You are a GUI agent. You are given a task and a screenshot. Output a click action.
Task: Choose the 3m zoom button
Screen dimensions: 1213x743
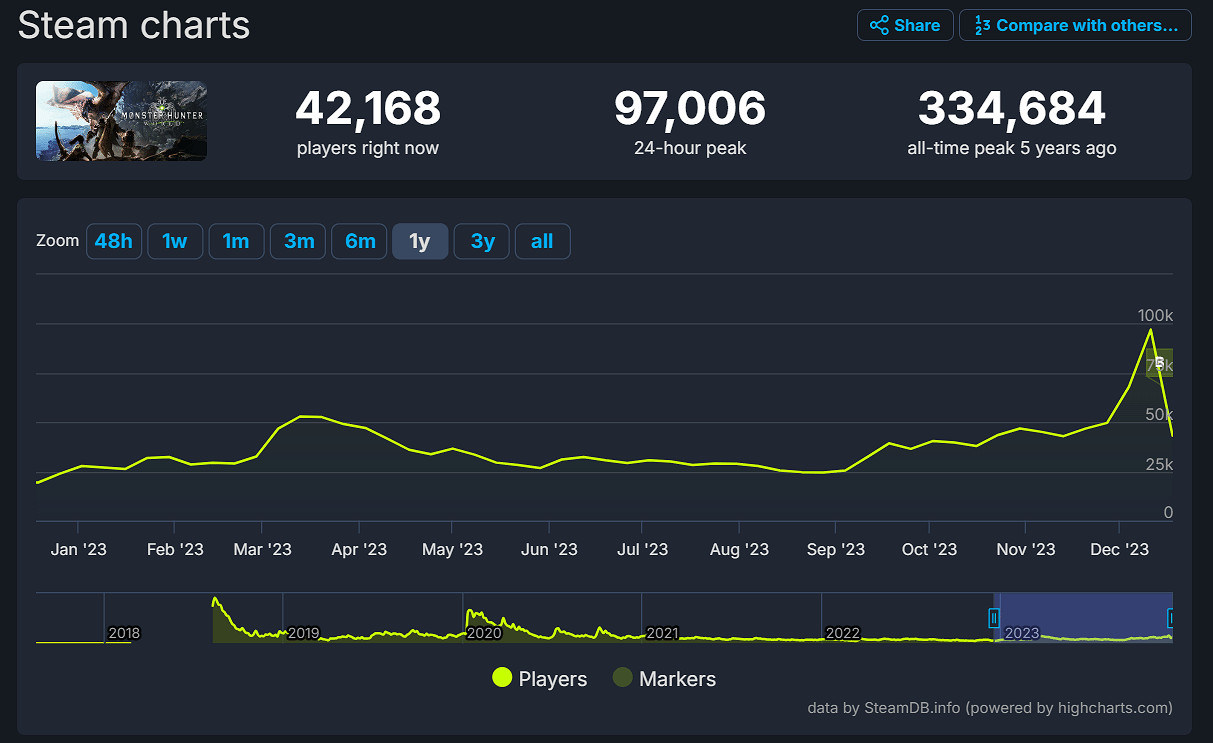(x=298, y=241)
